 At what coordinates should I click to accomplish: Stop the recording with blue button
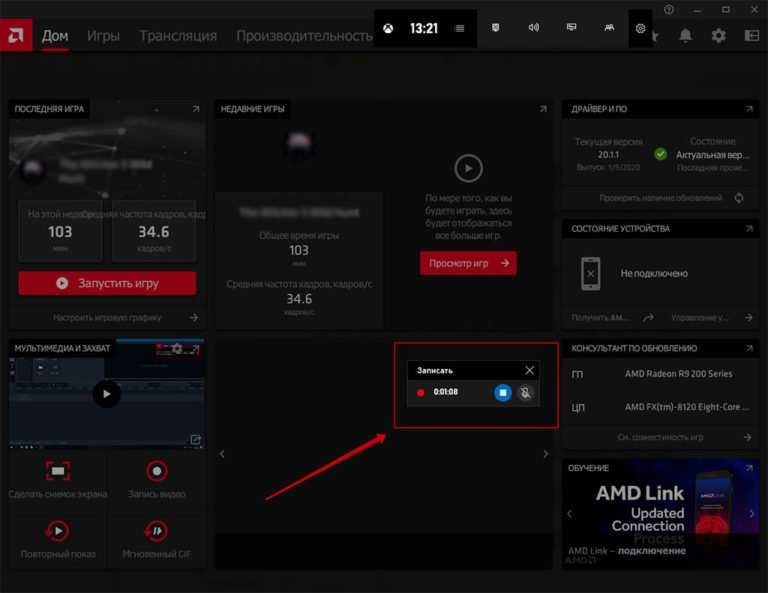[x=503, y=392]
